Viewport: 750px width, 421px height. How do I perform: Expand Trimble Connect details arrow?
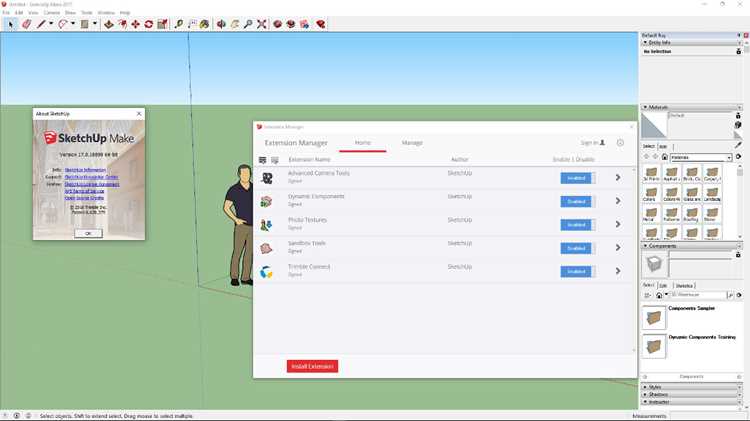(x=618, y=271)
